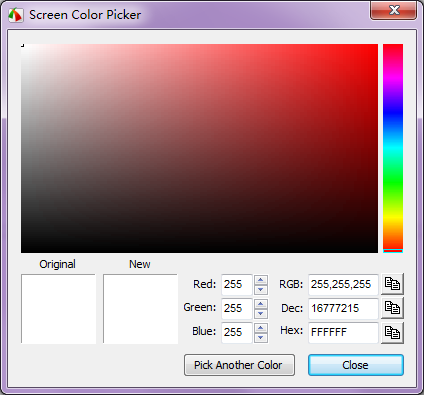Pick a color in the saturation gradient area

pos(199,148)
